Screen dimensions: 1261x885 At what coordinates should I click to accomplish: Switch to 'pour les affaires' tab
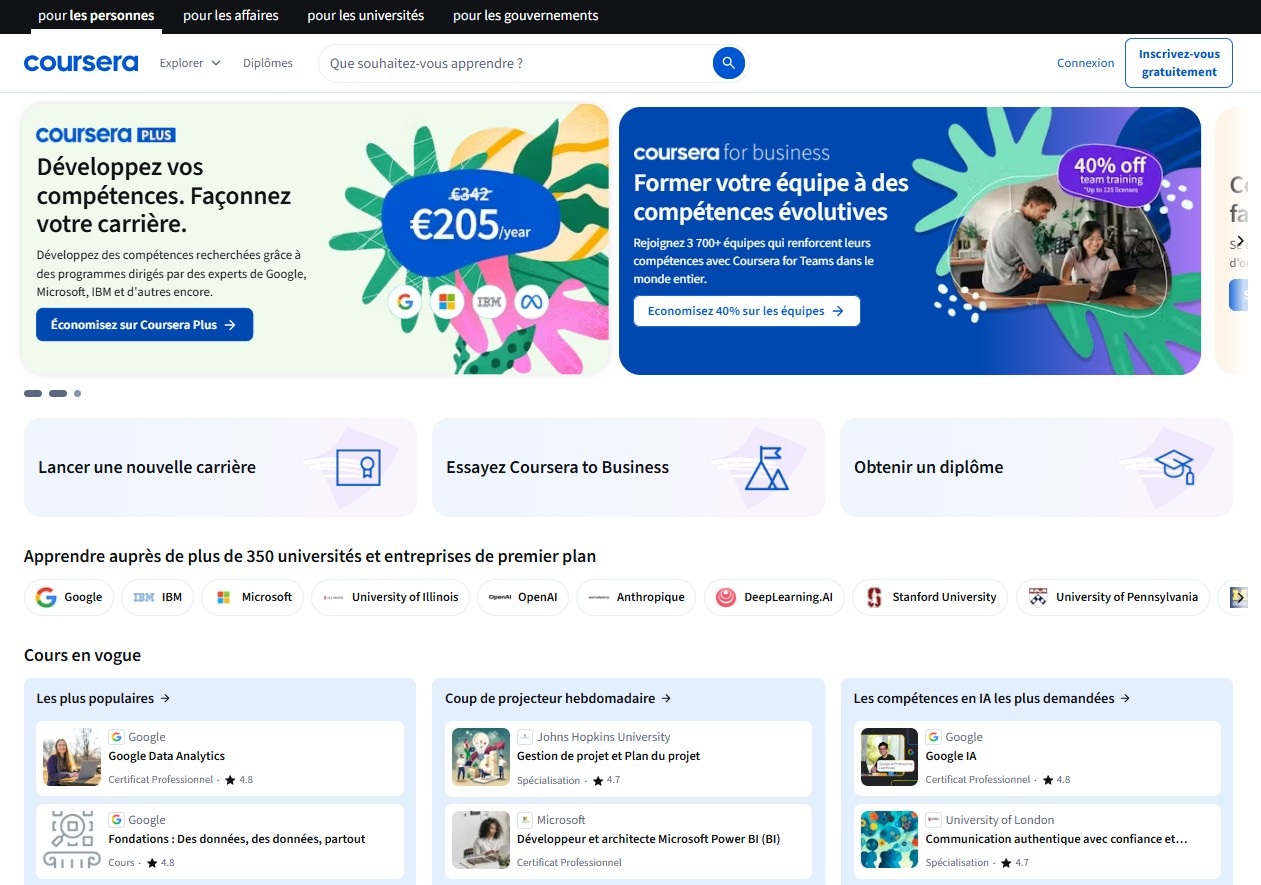pos(231,16)
